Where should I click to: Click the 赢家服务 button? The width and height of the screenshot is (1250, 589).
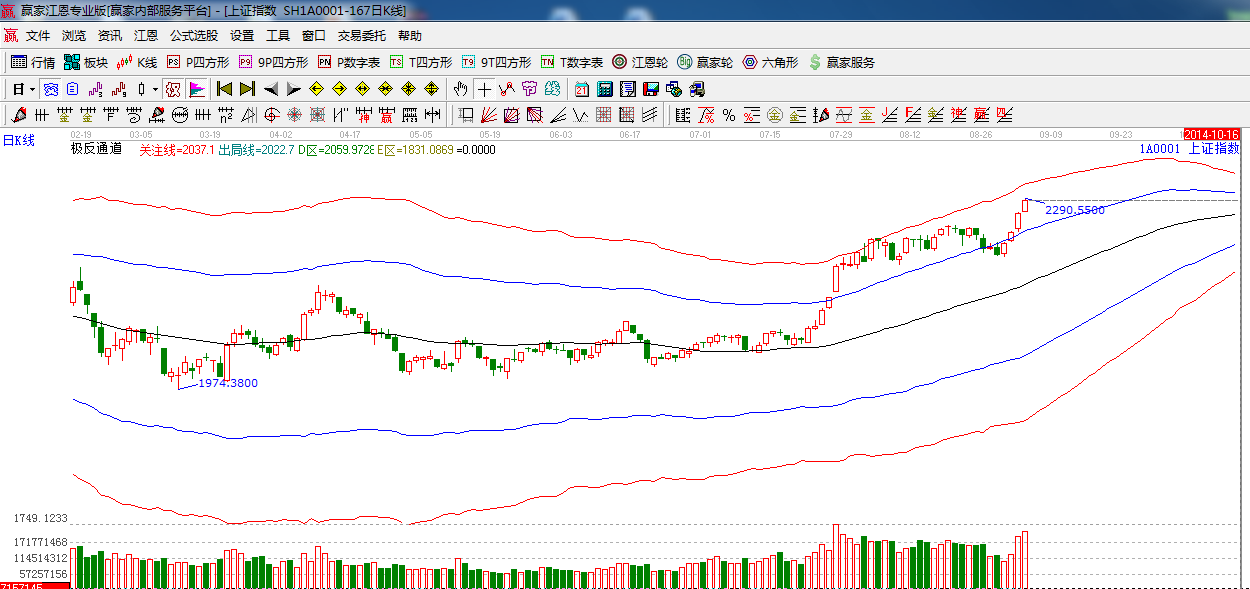point(841,62)
